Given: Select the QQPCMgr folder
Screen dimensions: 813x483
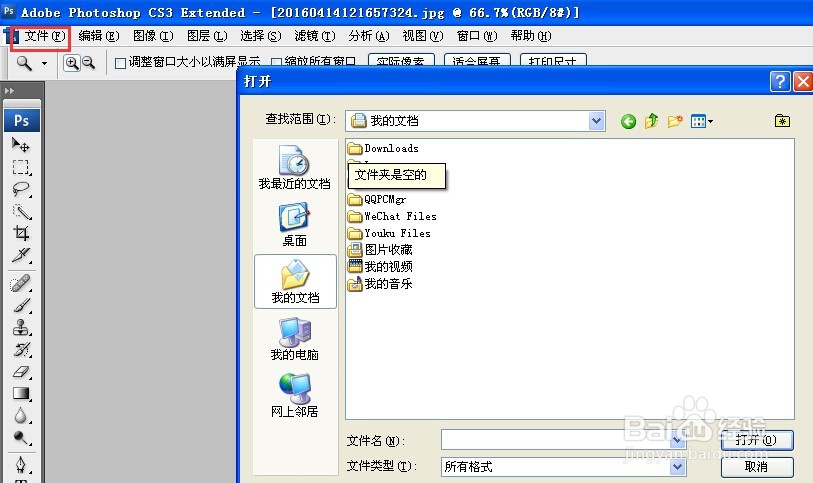Looking at the screenshot, I should [x=377, y=200].
